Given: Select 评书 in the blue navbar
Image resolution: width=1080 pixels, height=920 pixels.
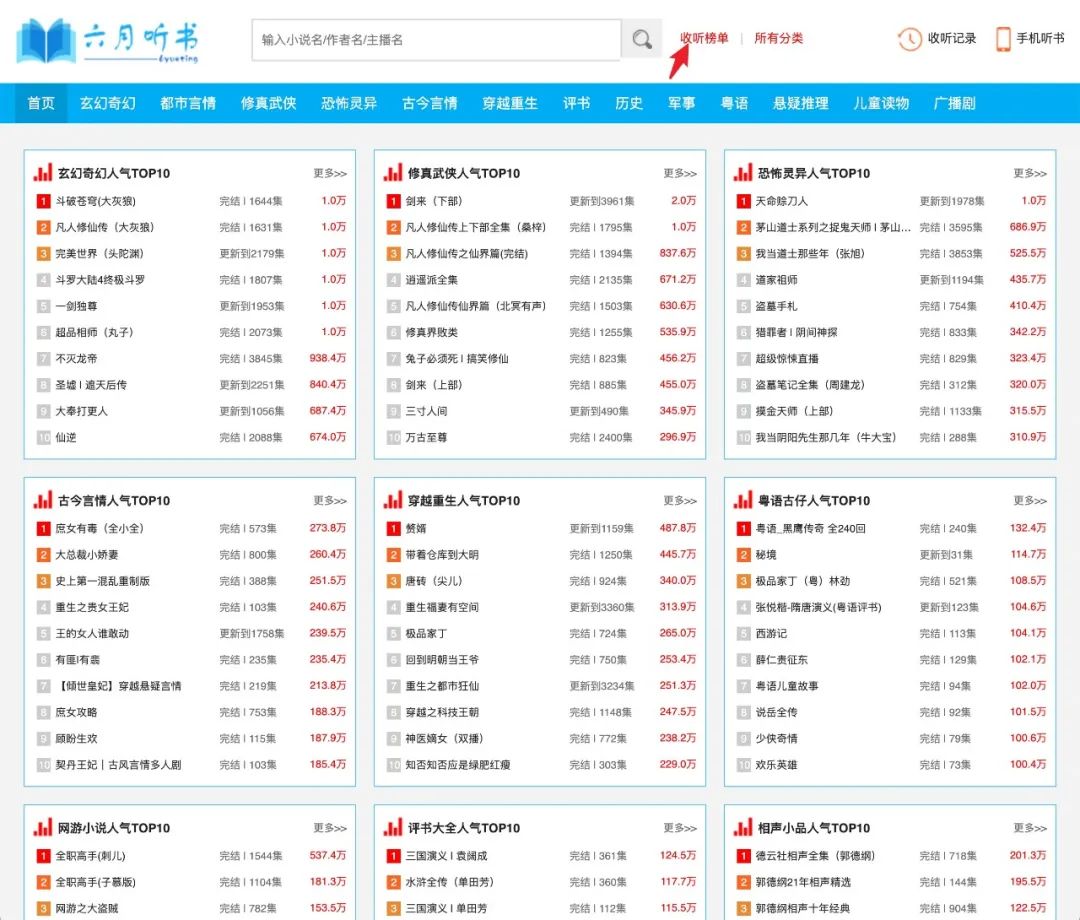Looking at the screenshot, I should (x=577, y=103).
